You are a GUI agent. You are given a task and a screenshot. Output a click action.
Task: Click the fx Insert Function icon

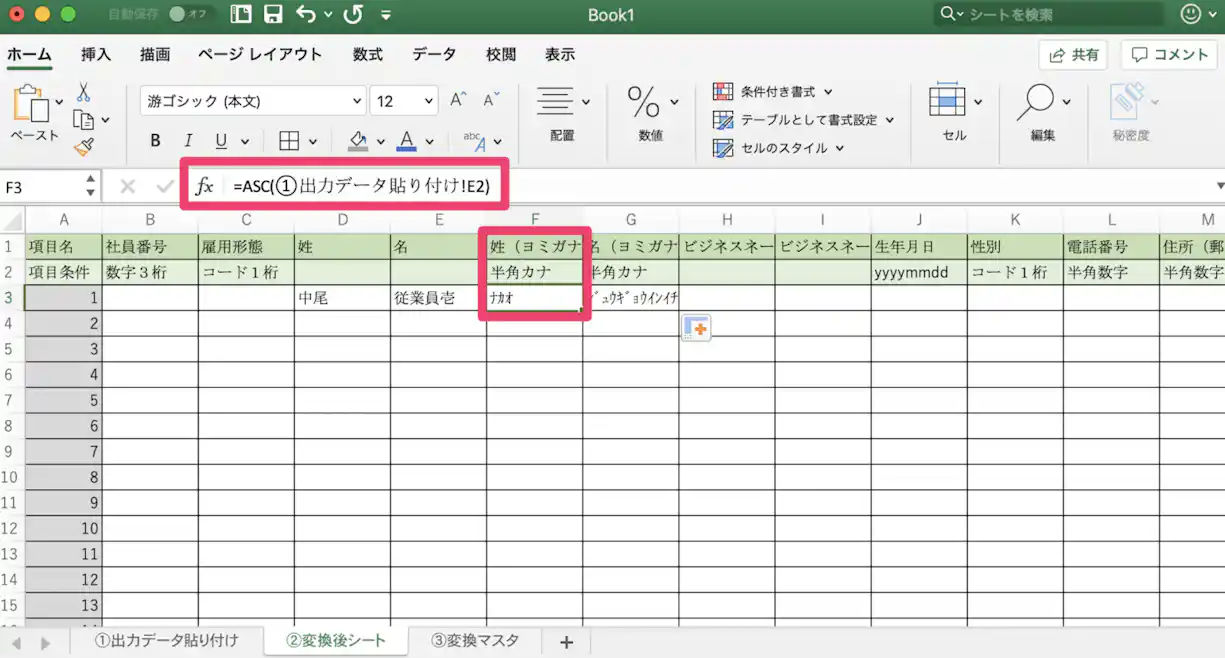click(203, 184)
